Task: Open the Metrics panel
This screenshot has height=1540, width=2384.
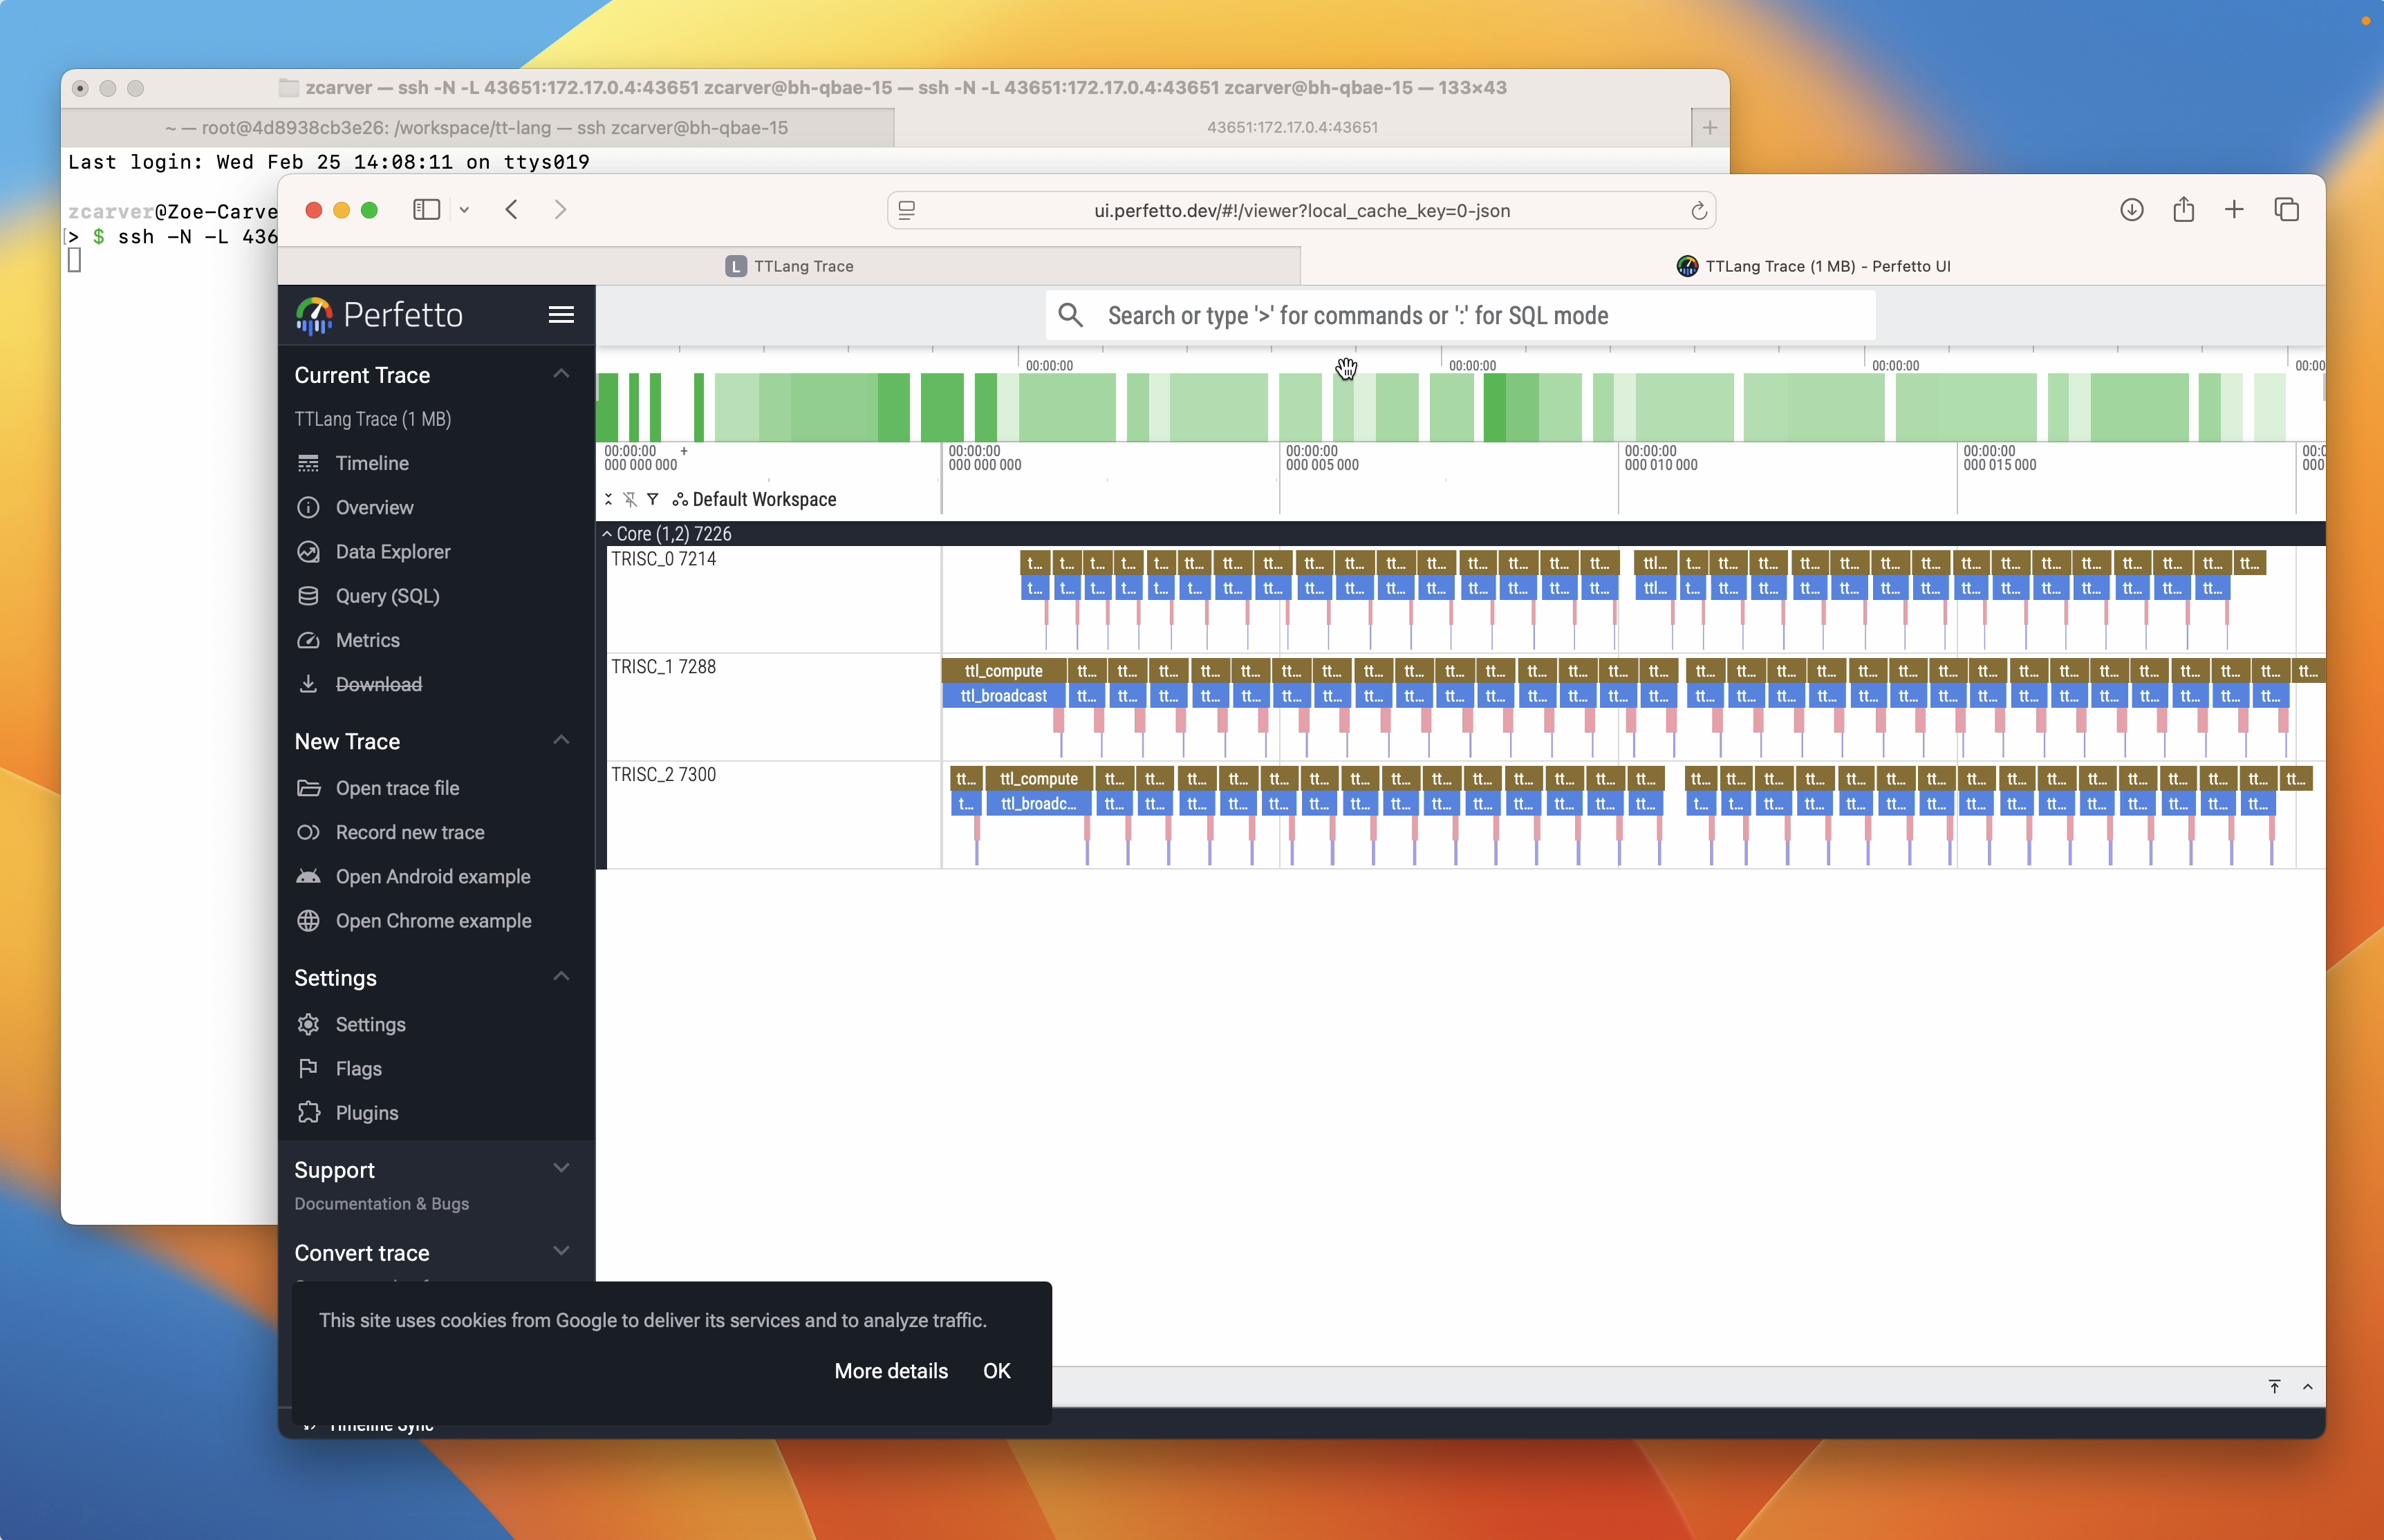Action: tap(367, 639)
